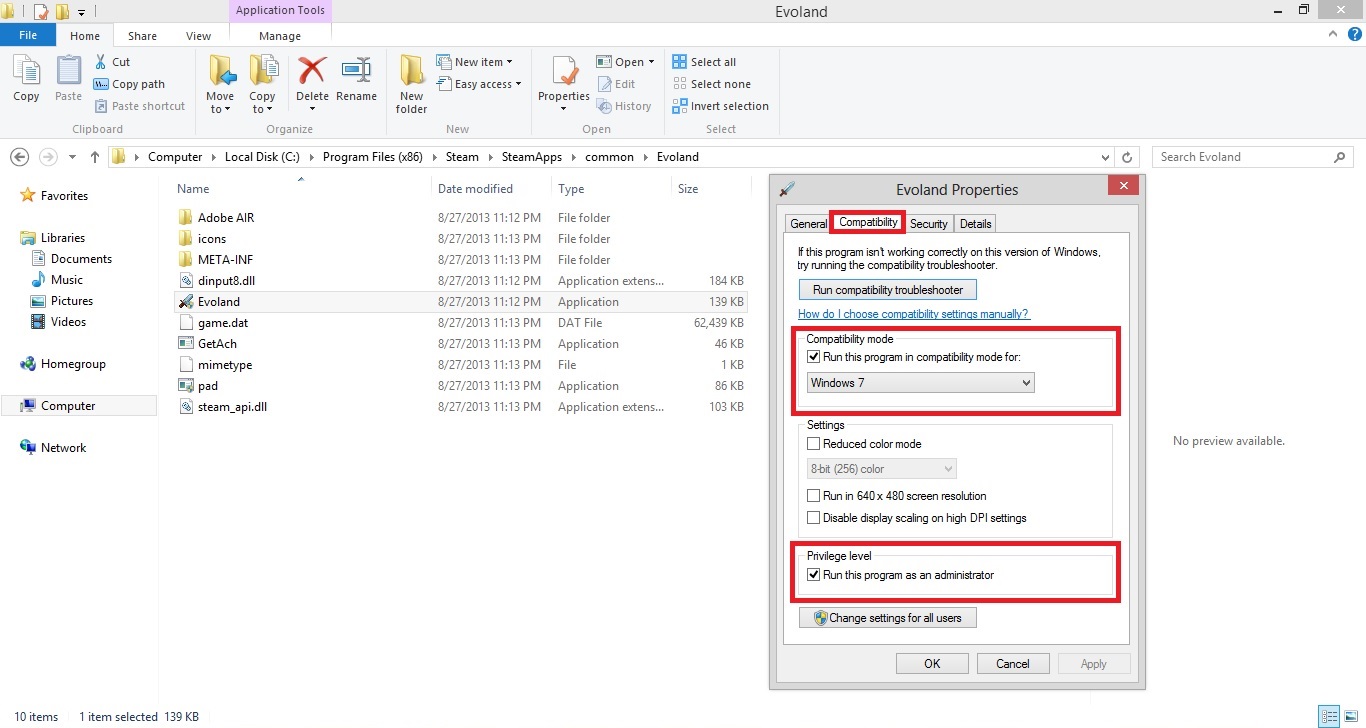The image size is (1366, 728).
Task: Enable Reduced color mode checkbox
Action: pyautogui.click(x=814, y=444)
